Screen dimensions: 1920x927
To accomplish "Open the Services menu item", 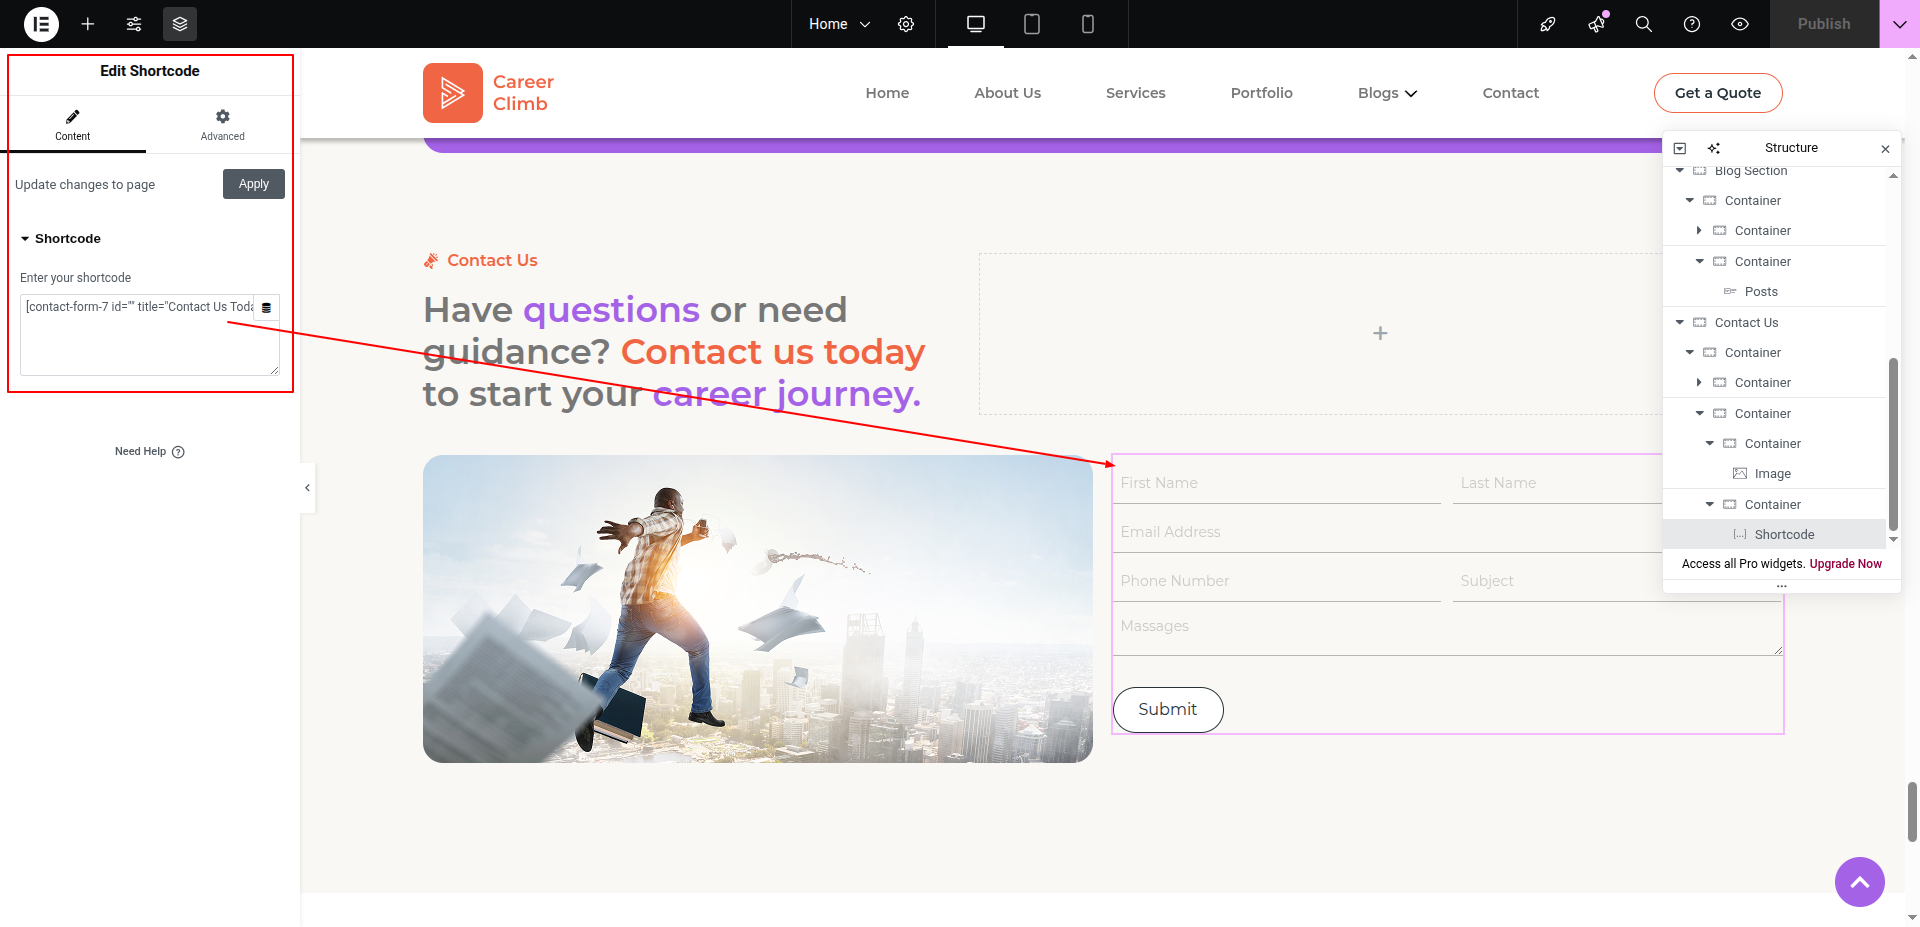I will (1135, 93).
